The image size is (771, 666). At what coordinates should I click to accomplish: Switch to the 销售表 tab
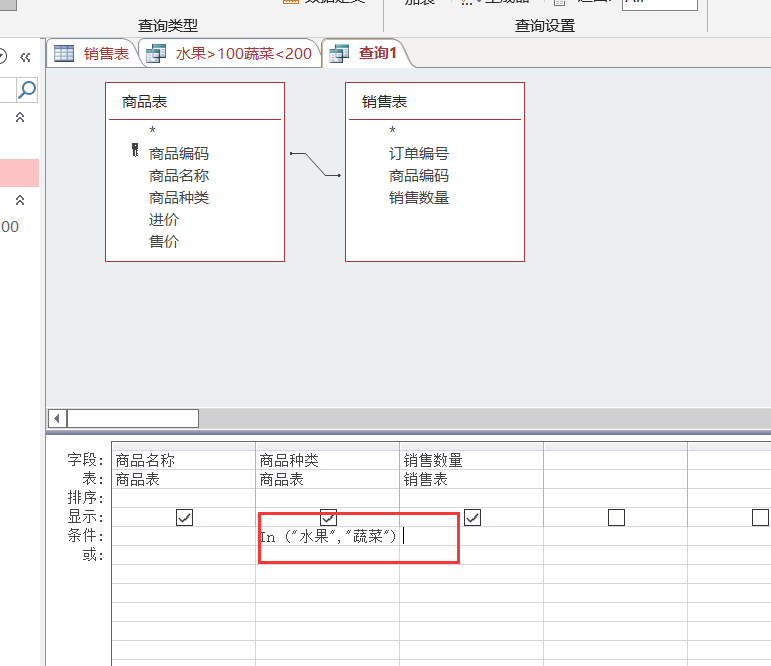[91, 53]
